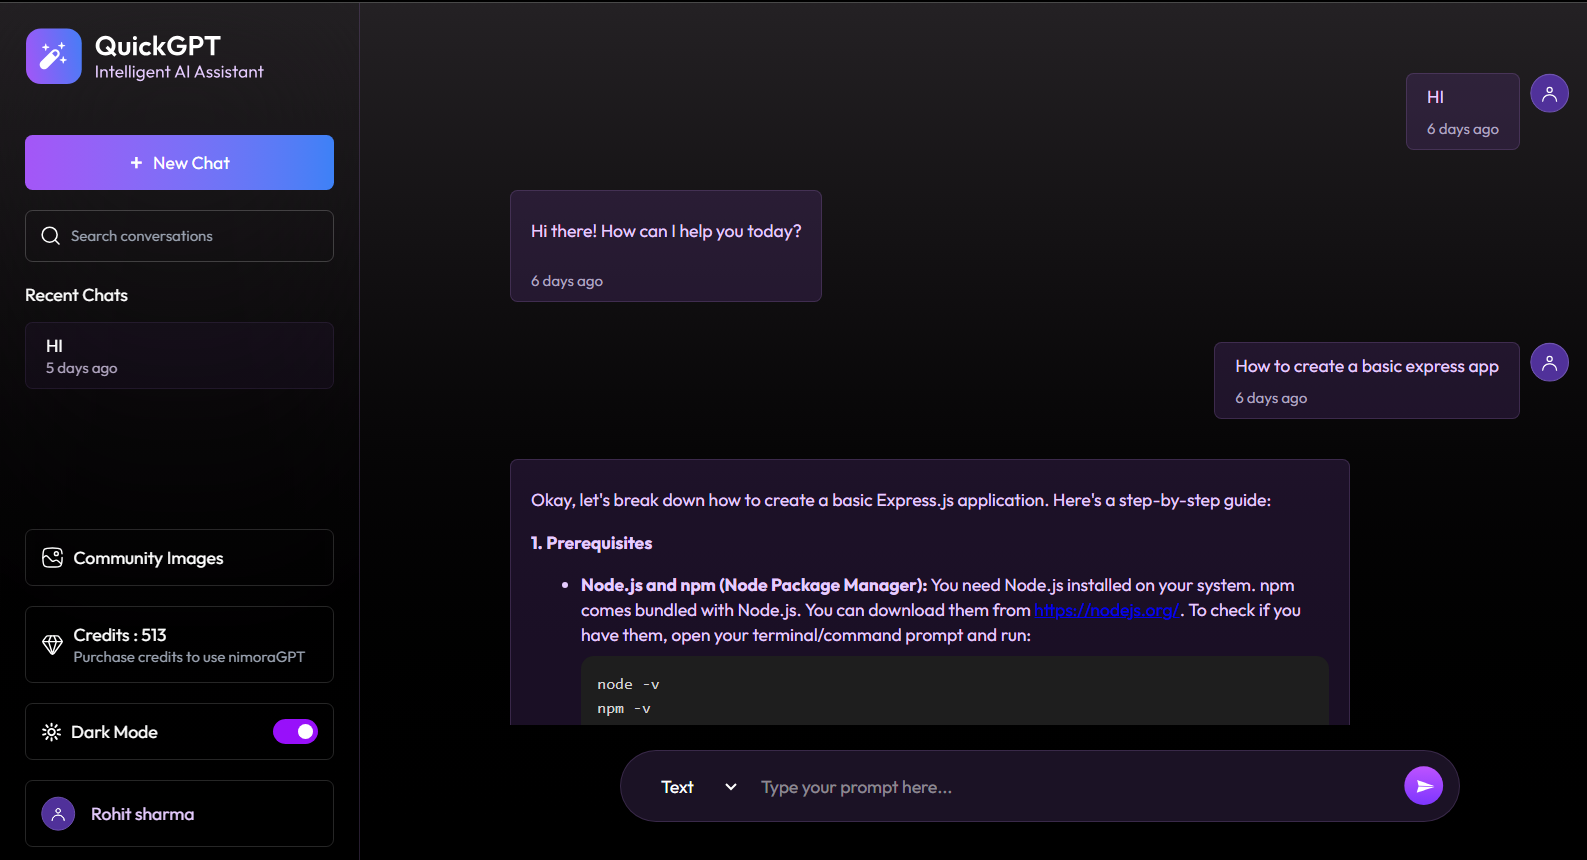Open the Credits purchase panel
Image resolution: width=1587 pixels, height=860 pixels.
pyautogui.click(x=188, y=645)
